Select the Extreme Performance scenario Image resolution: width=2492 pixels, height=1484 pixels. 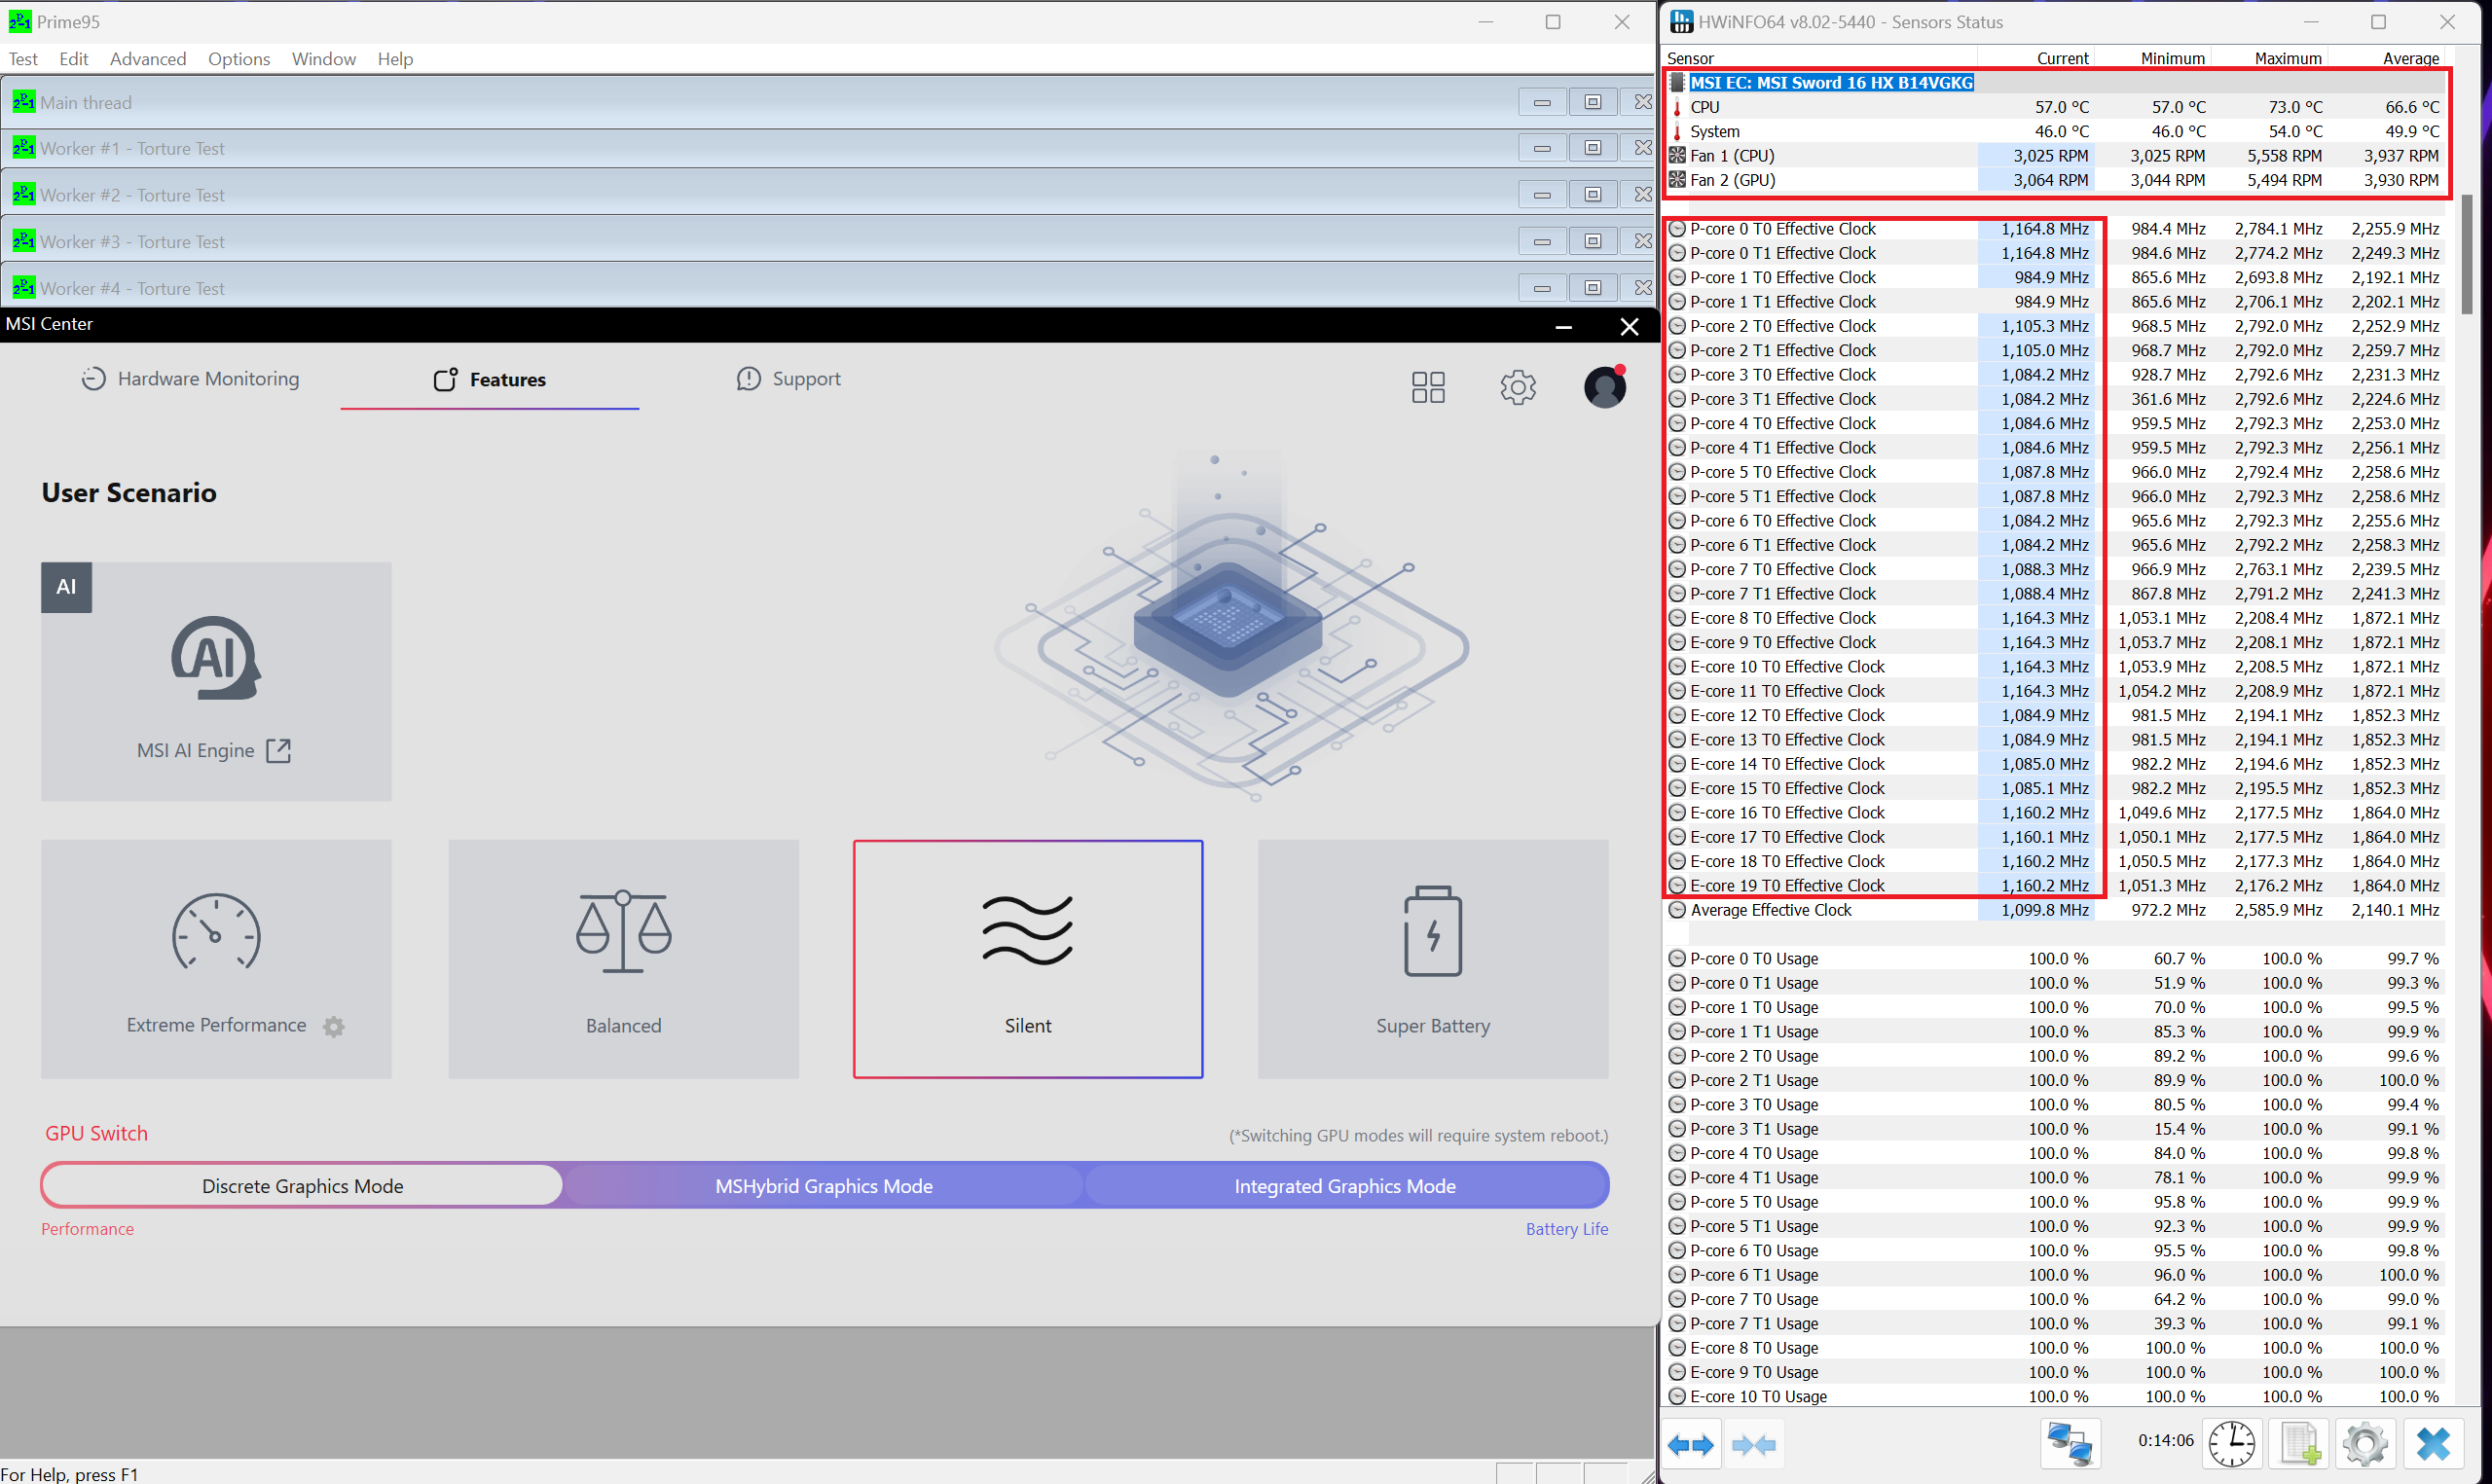(x=216, y=959)
